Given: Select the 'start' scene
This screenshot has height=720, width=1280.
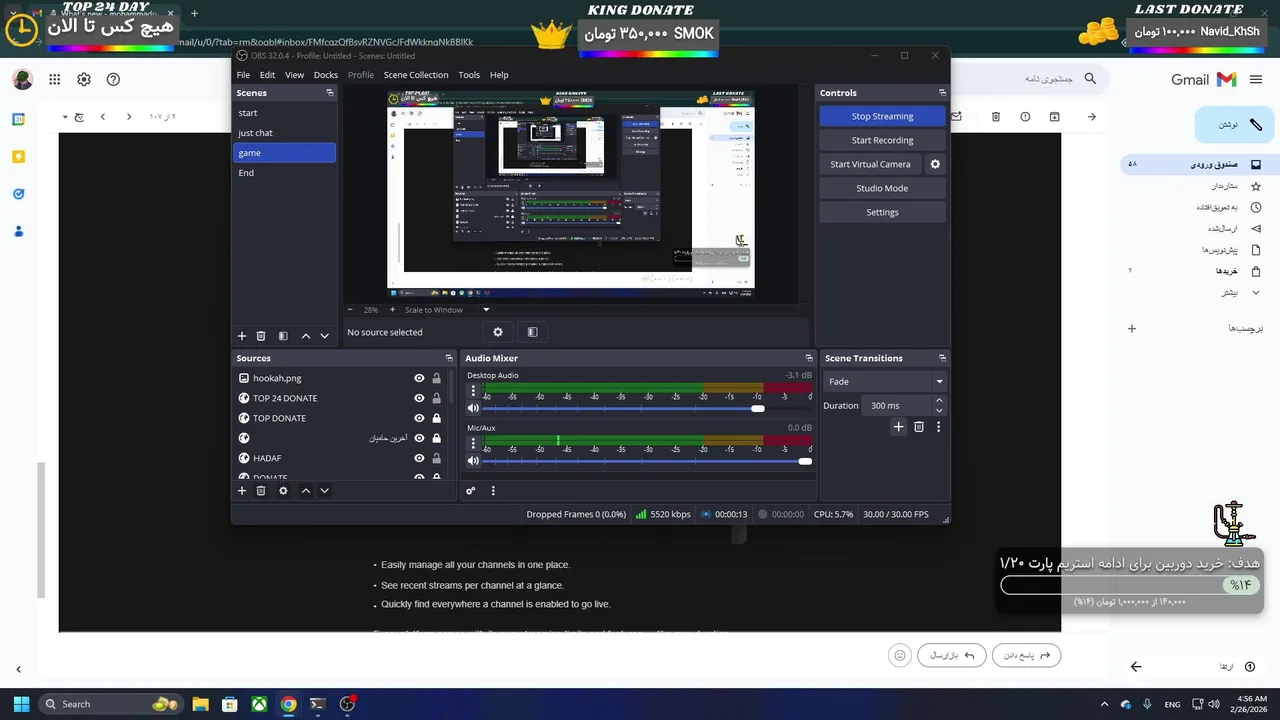Looking at the screenshot, I should click(284, 113).
